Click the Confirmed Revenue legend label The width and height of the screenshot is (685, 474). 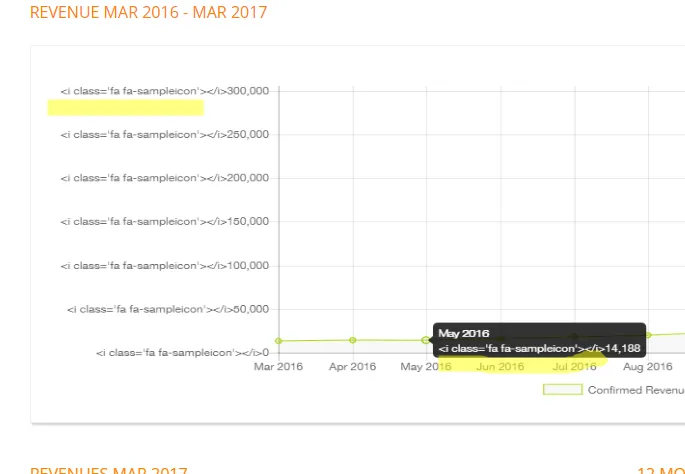tap(636, 390)
